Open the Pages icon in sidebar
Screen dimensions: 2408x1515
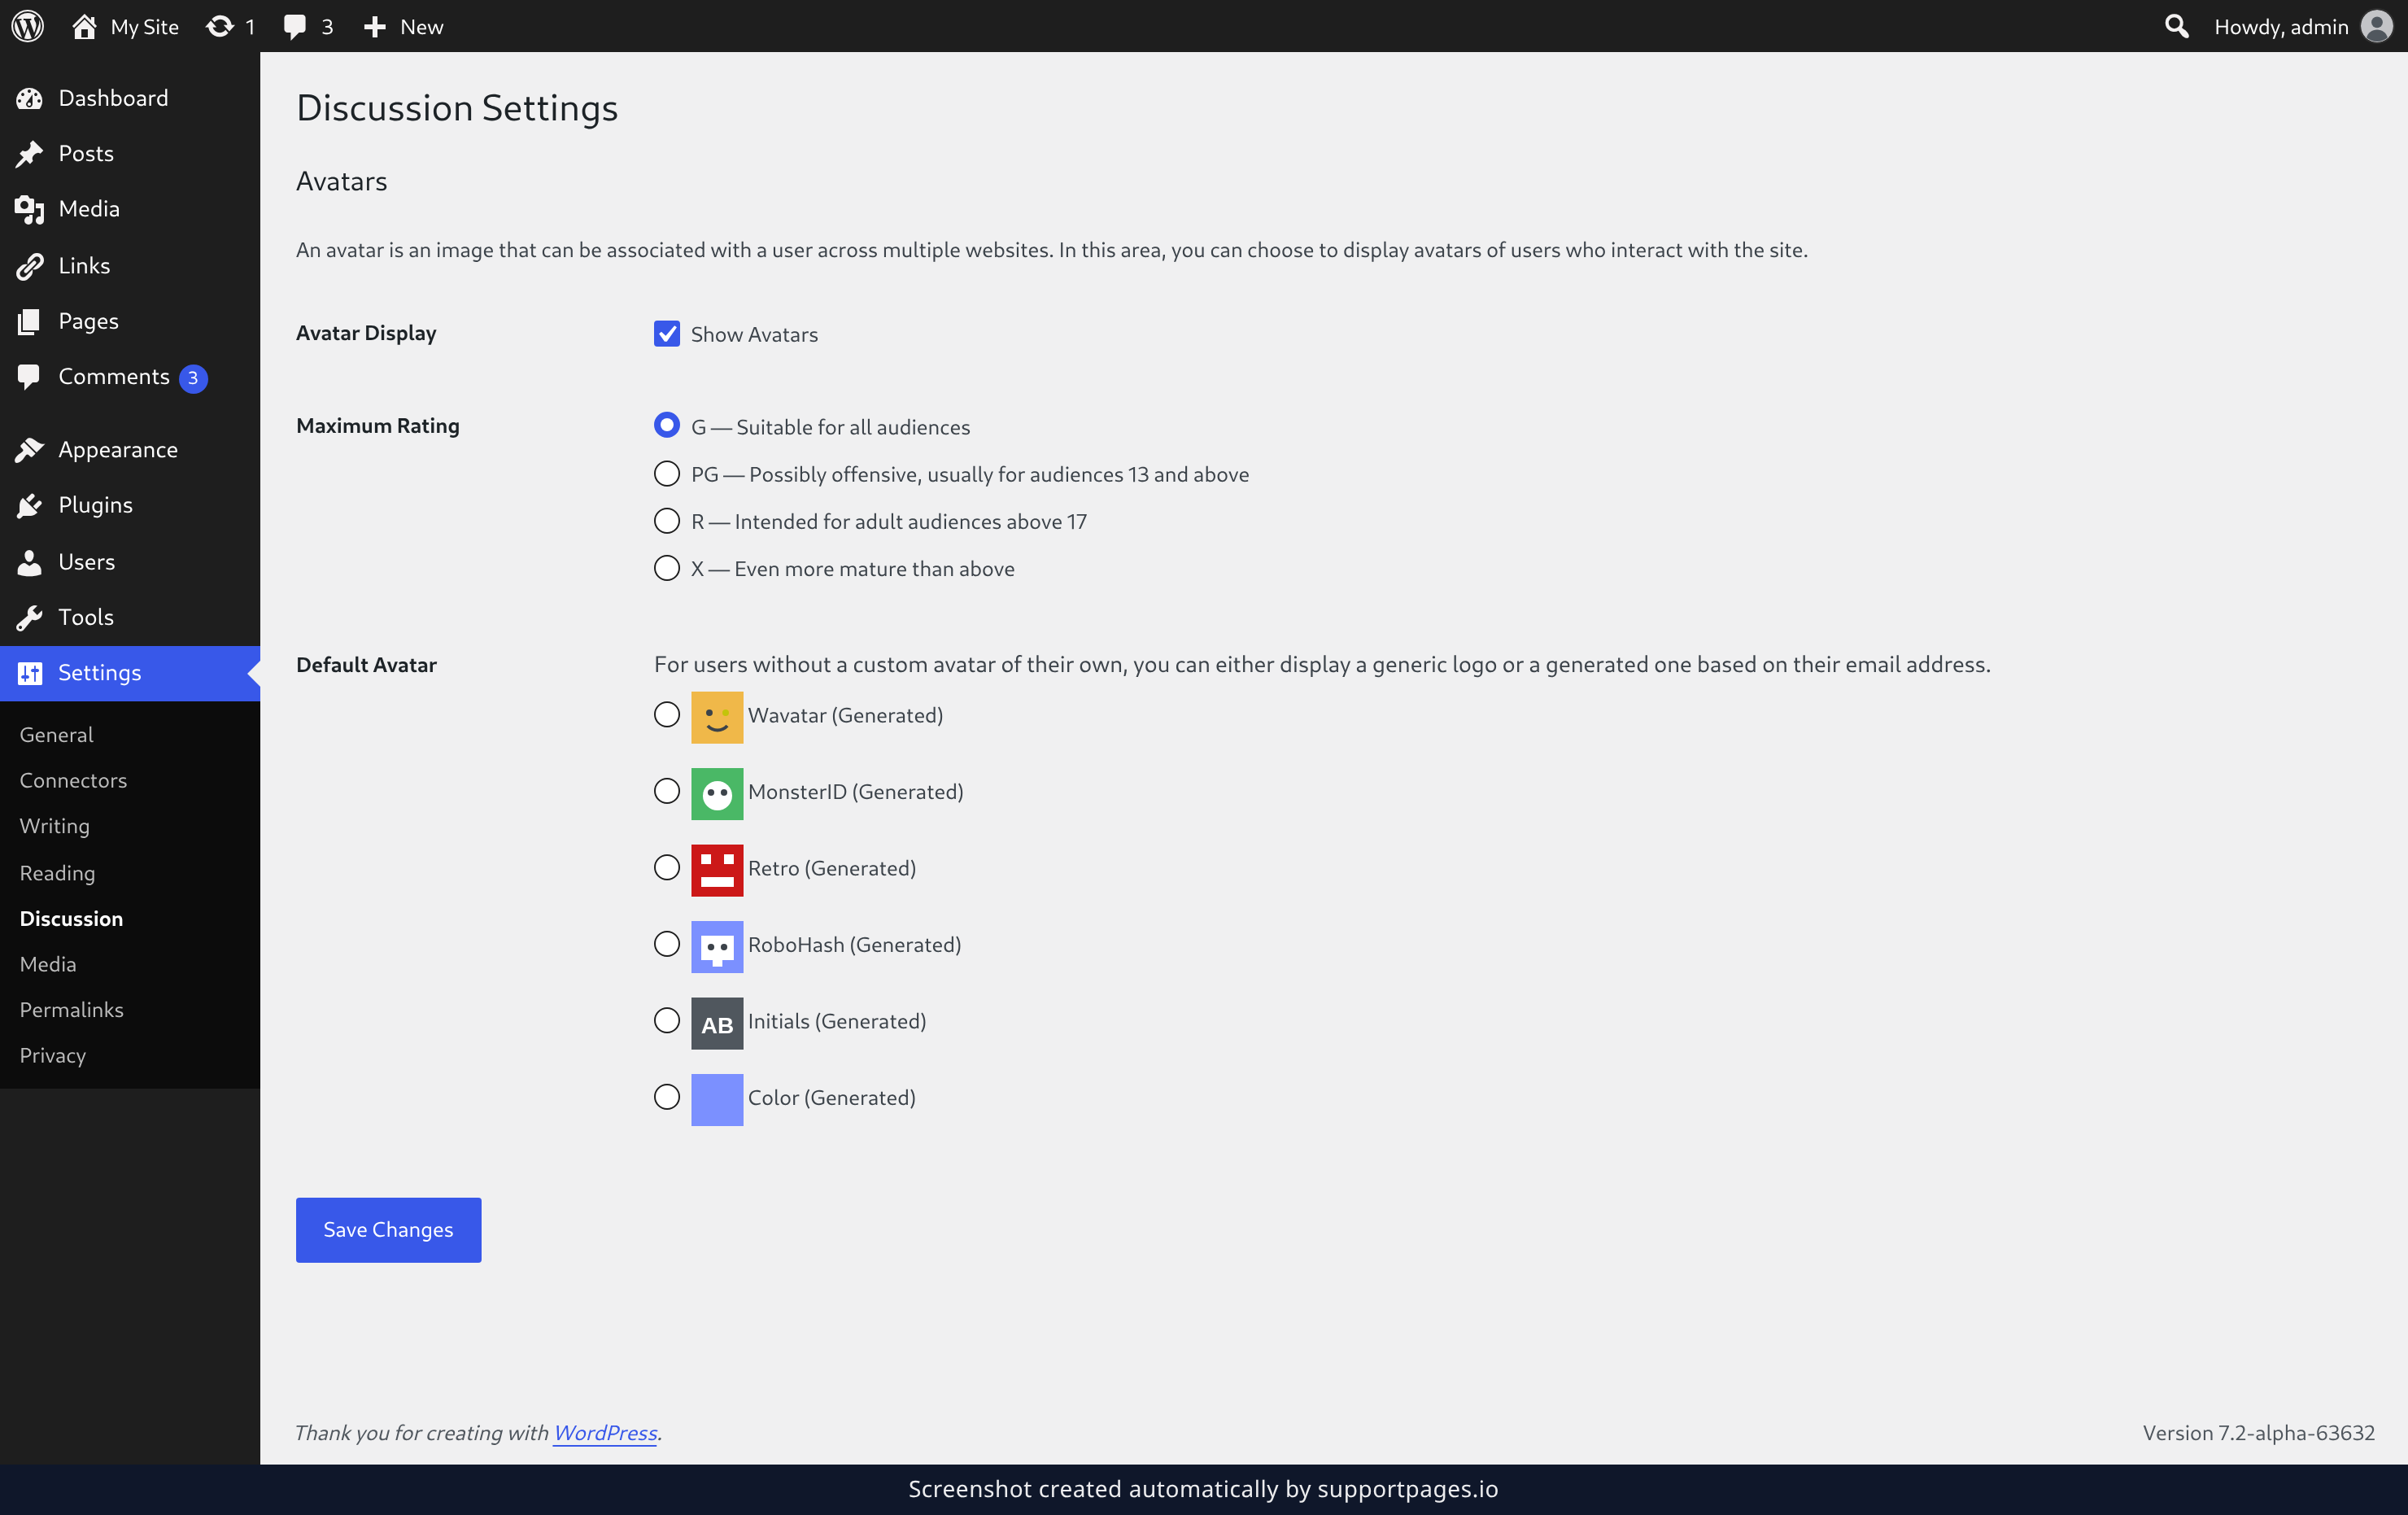tap(29, 321)
